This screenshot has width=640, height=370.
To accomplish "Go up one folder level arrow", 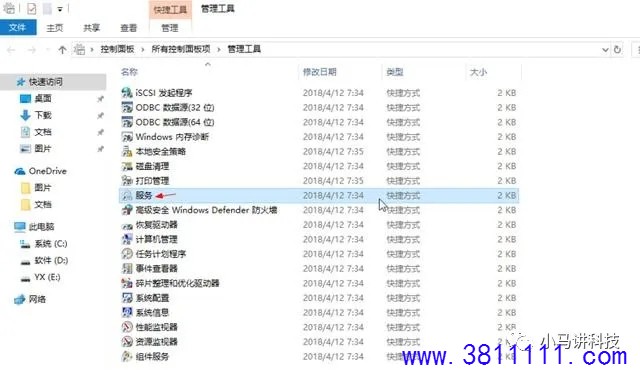I will tap(62, 50).
